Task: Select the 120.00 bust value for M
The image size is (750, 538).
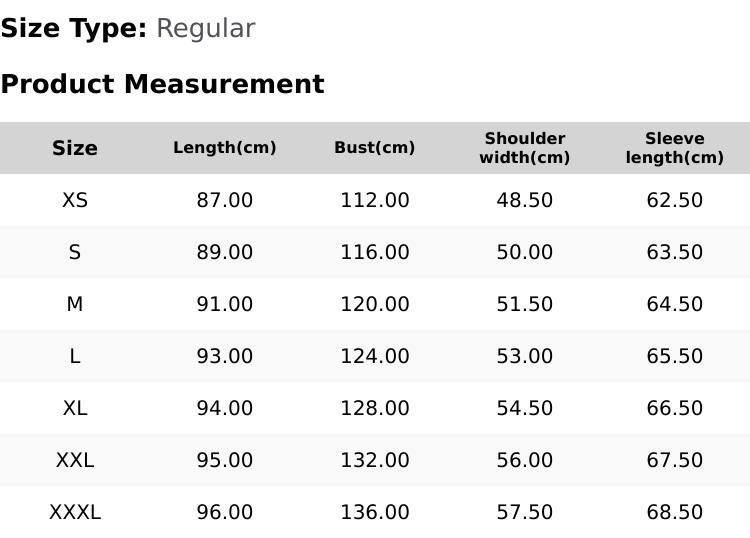Action: pos(375,304)
